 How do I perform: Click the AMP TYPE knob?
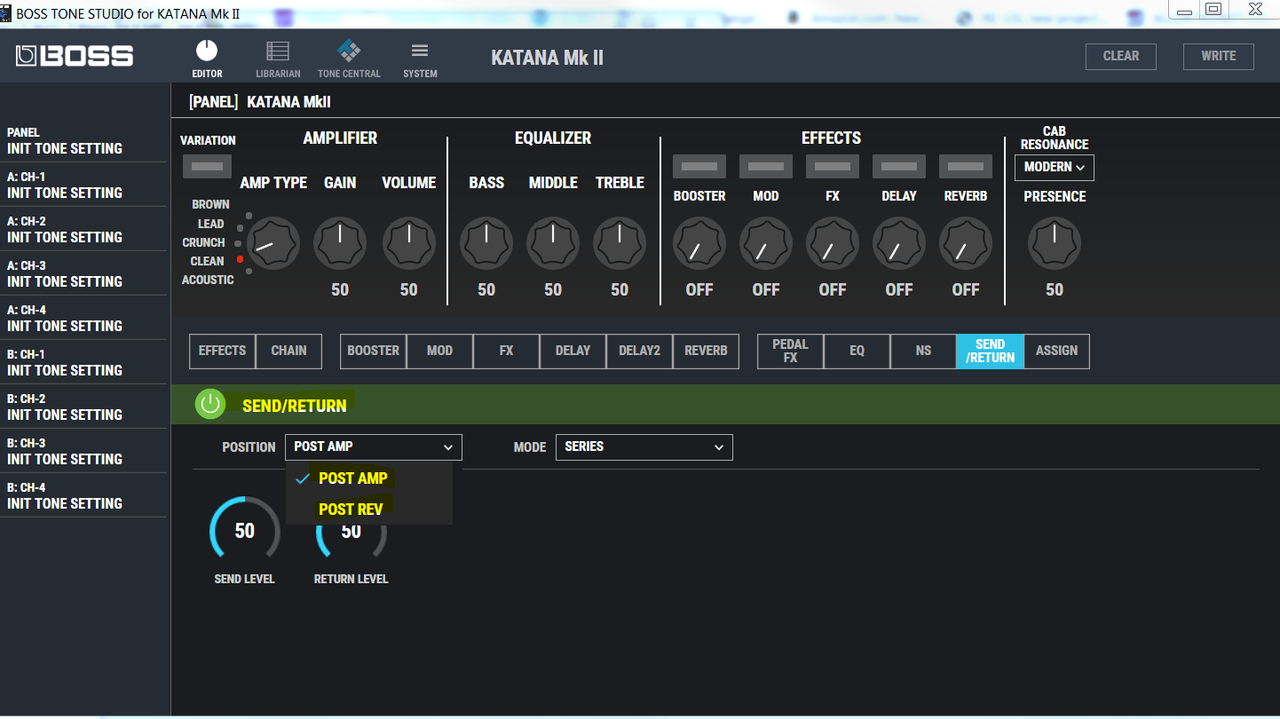click(x=273, y=243)
